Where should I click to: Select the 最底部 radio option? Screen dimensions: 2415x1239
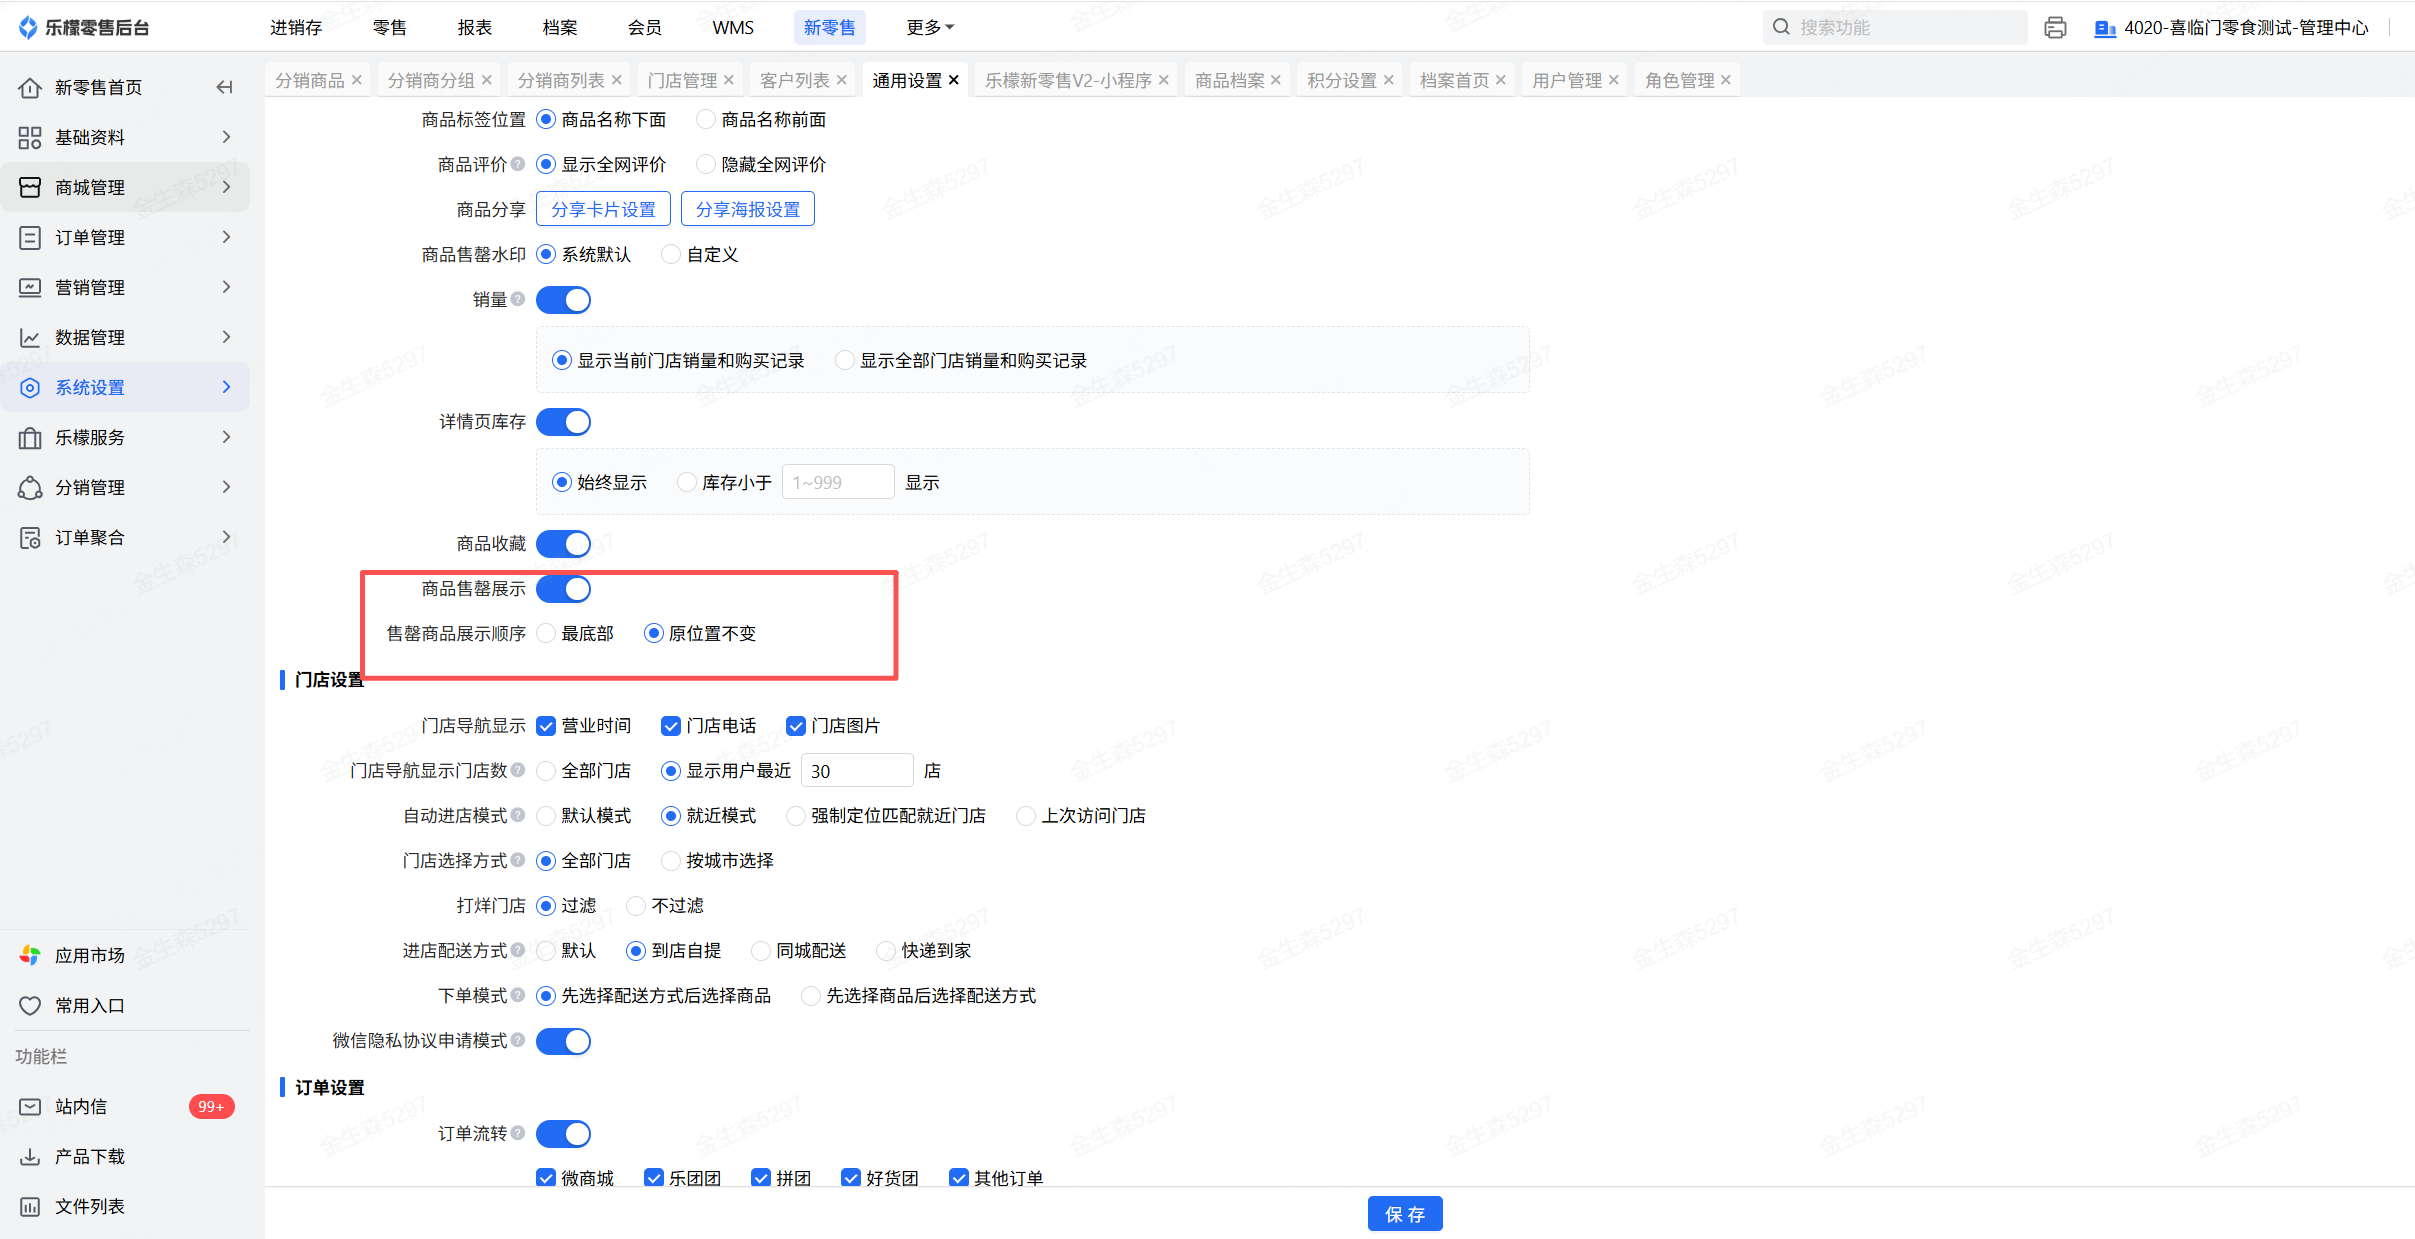tap(547, 633)
